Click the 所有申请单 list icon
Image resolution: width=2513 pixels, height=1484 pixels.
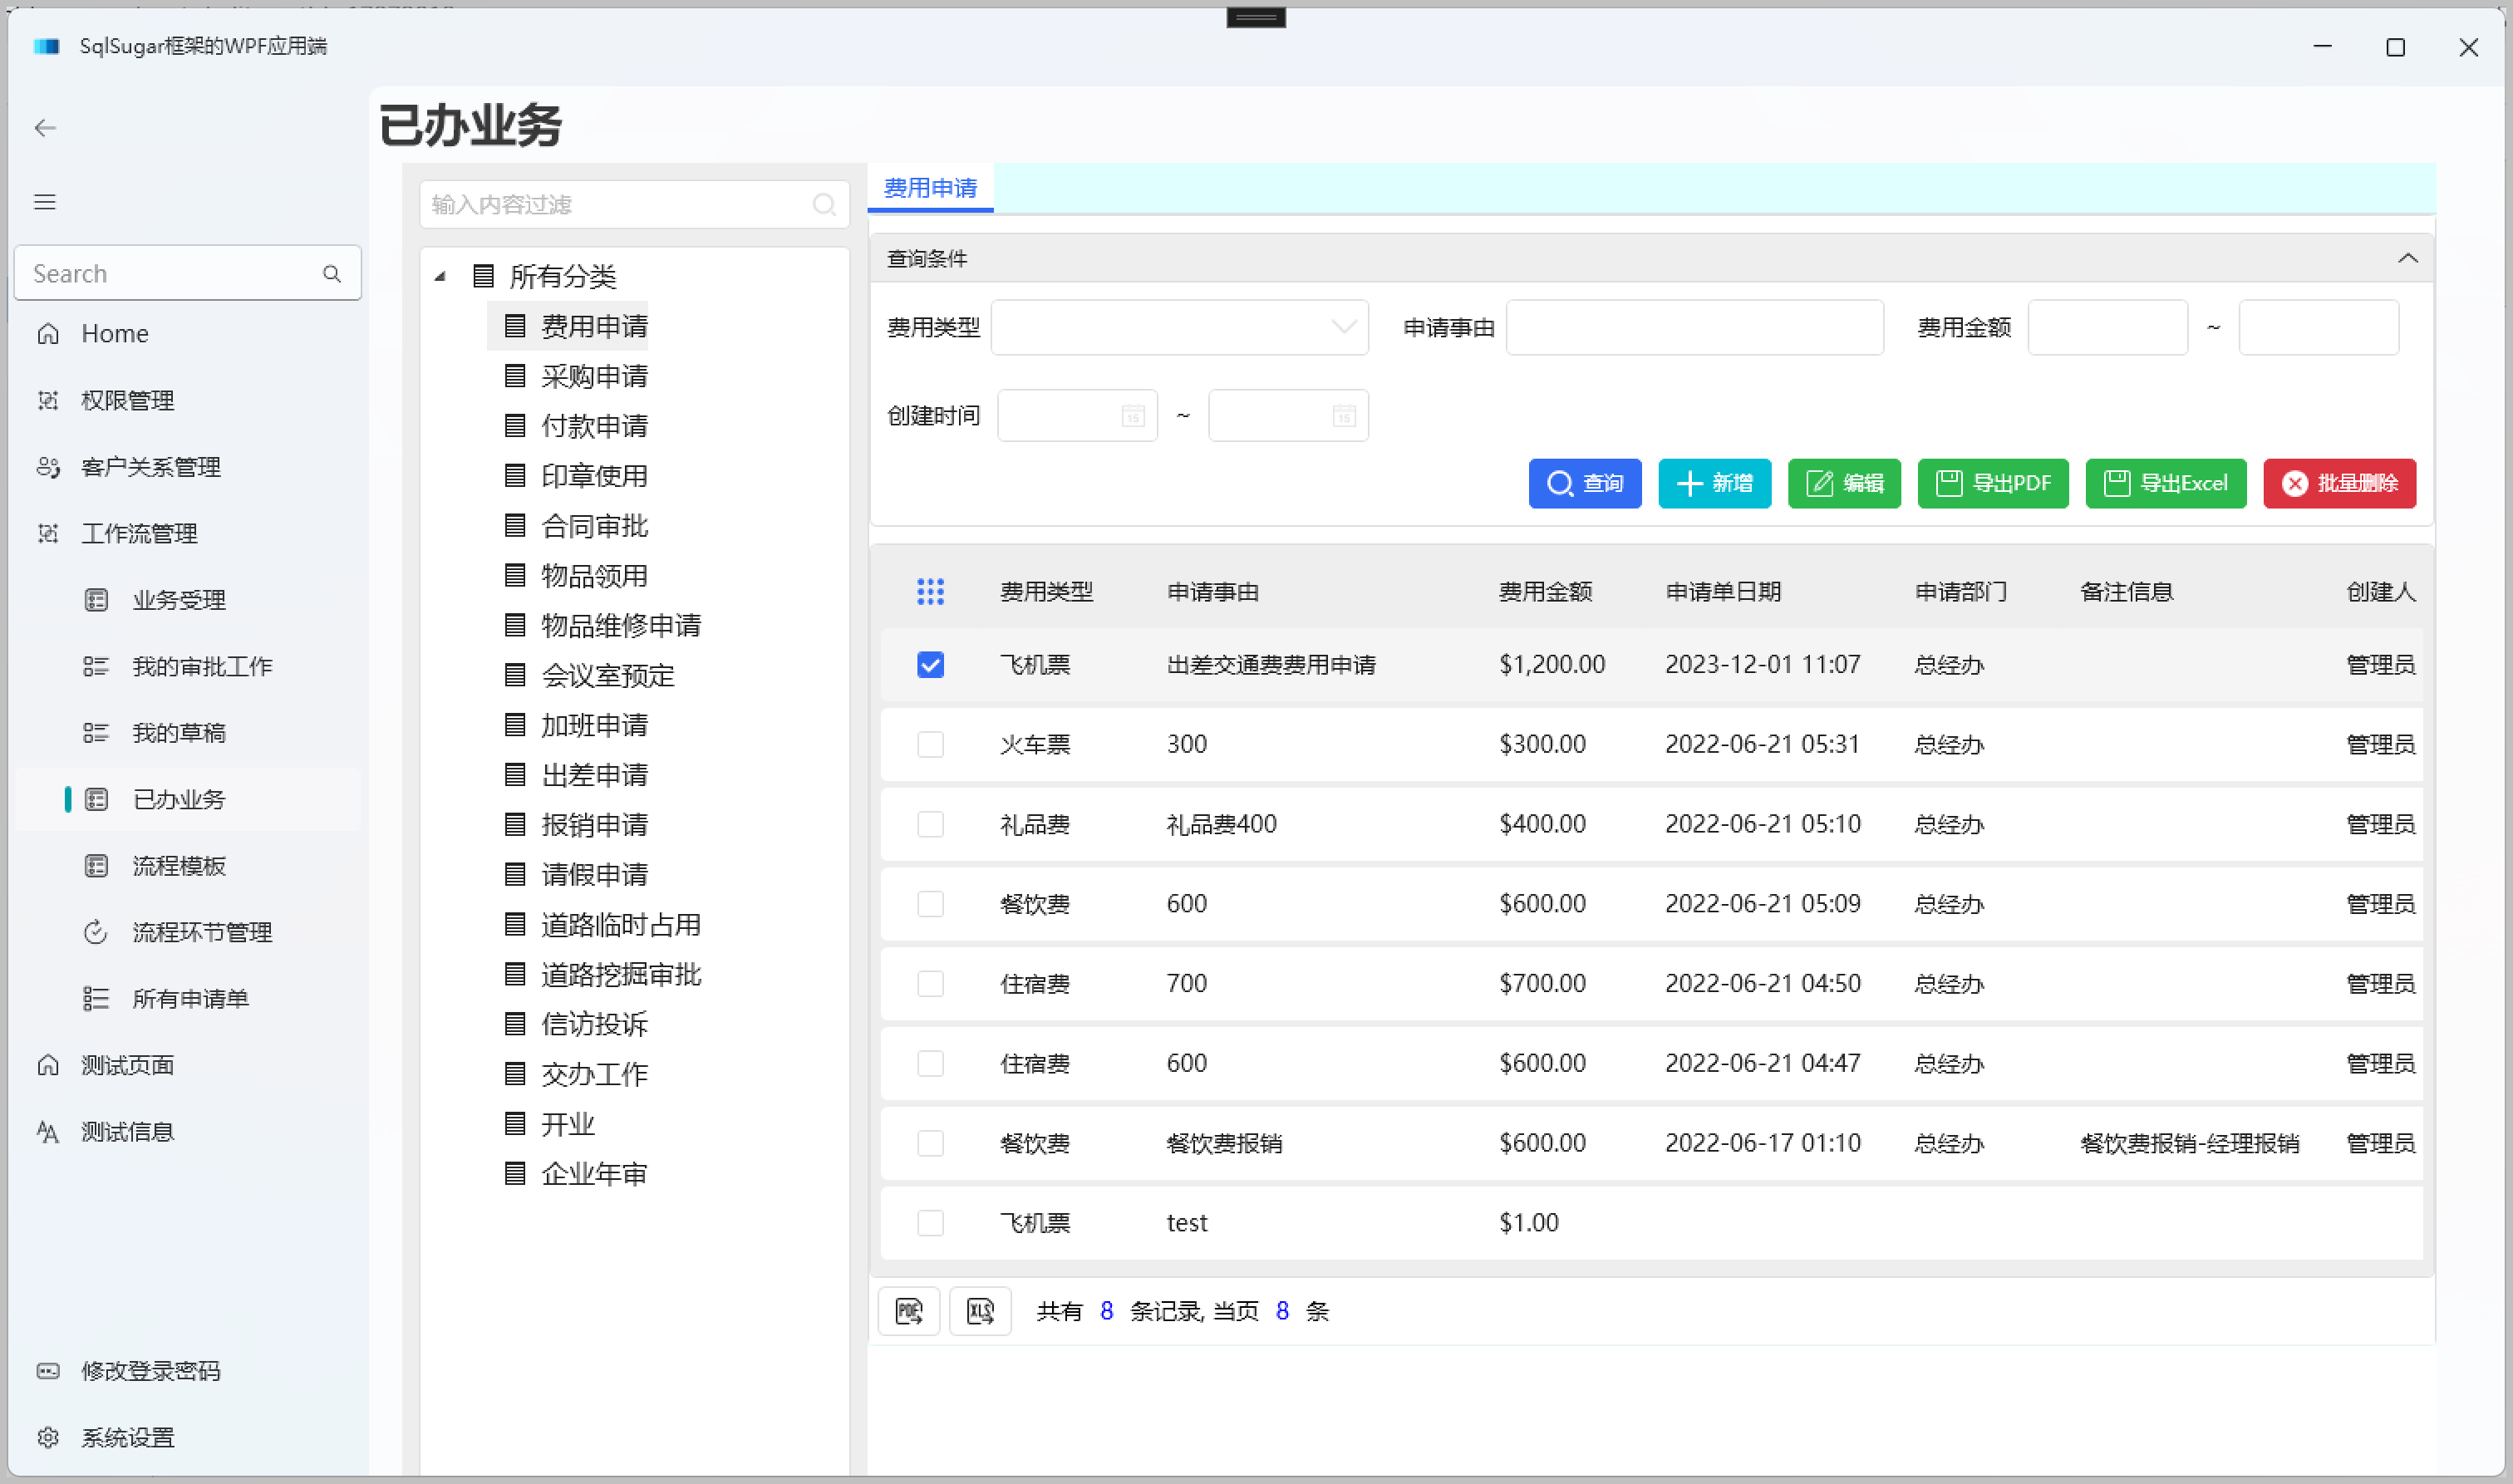96,999
